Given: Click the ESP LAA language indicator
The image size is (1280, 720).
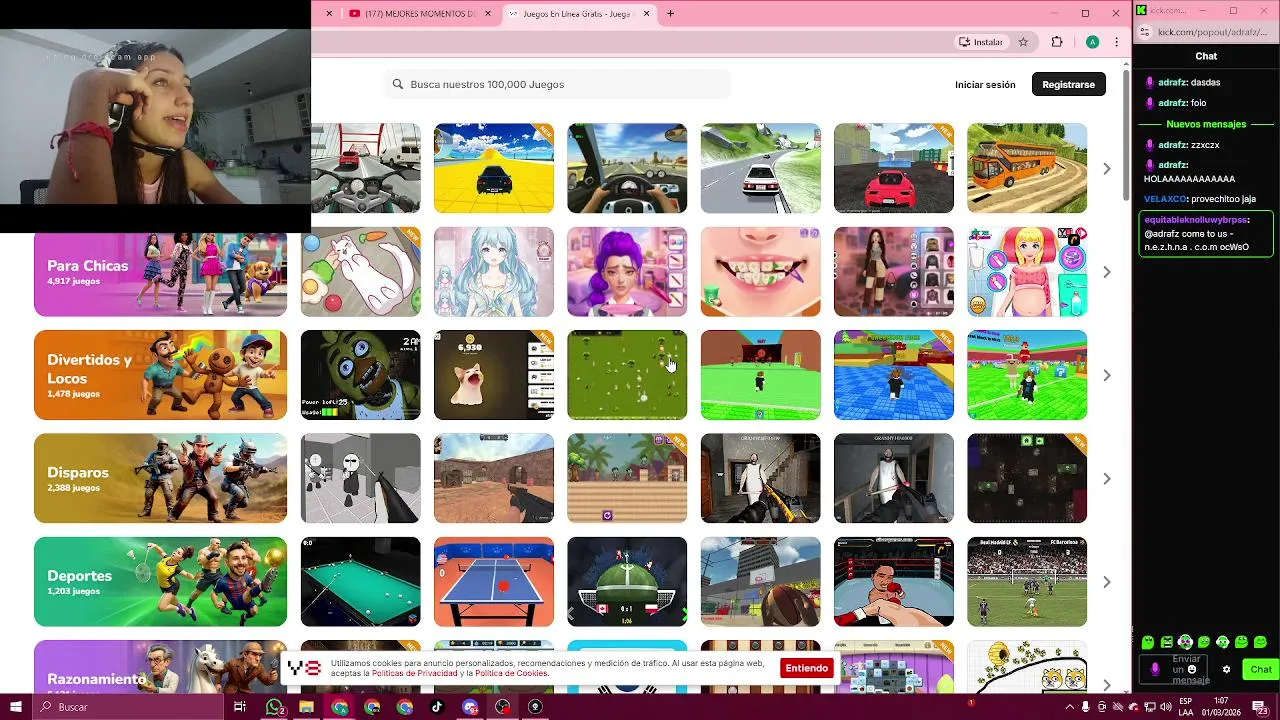Looking at the screenshot, I should point(1186,707).
